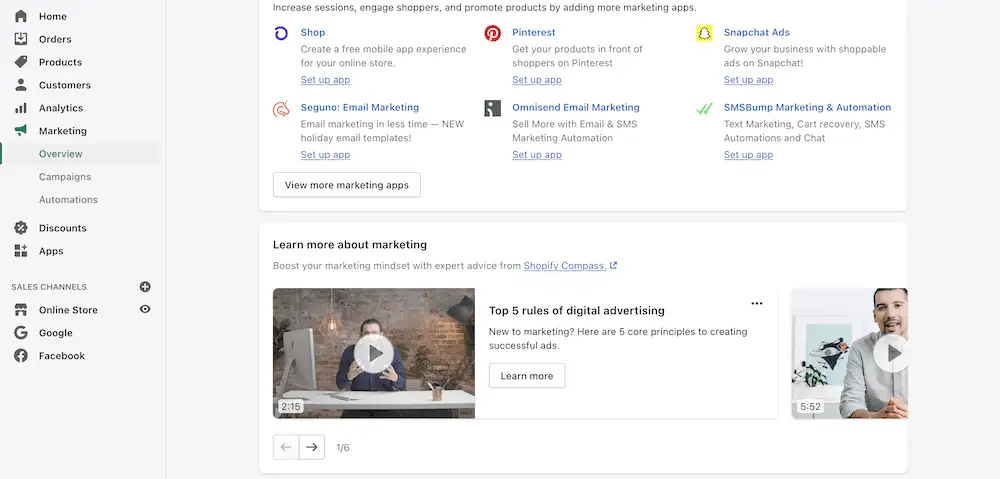Click the View more marketing apps button
Image resolution: width=1000 pixels, height=479 pixels.
pos(347,185)
